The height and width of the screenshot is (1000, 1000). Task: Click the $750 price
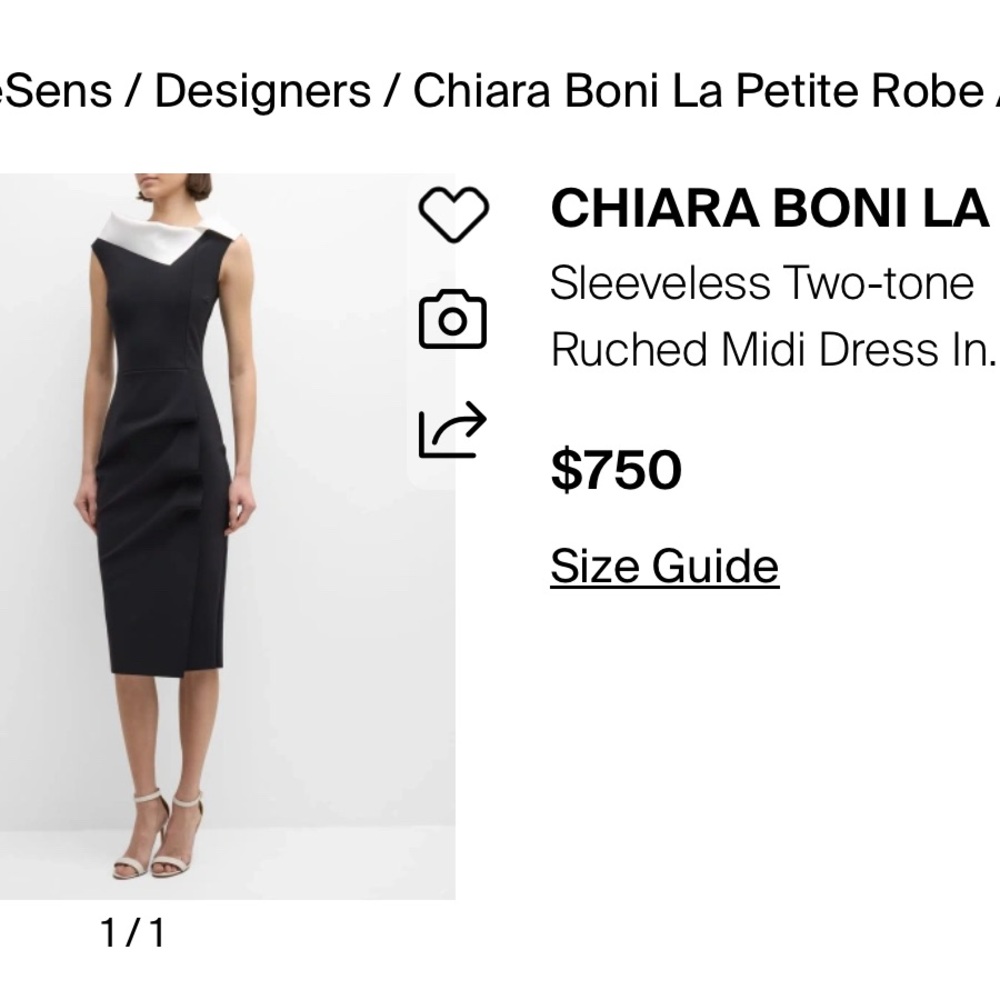pyautogui.click(x=614, y=468)
